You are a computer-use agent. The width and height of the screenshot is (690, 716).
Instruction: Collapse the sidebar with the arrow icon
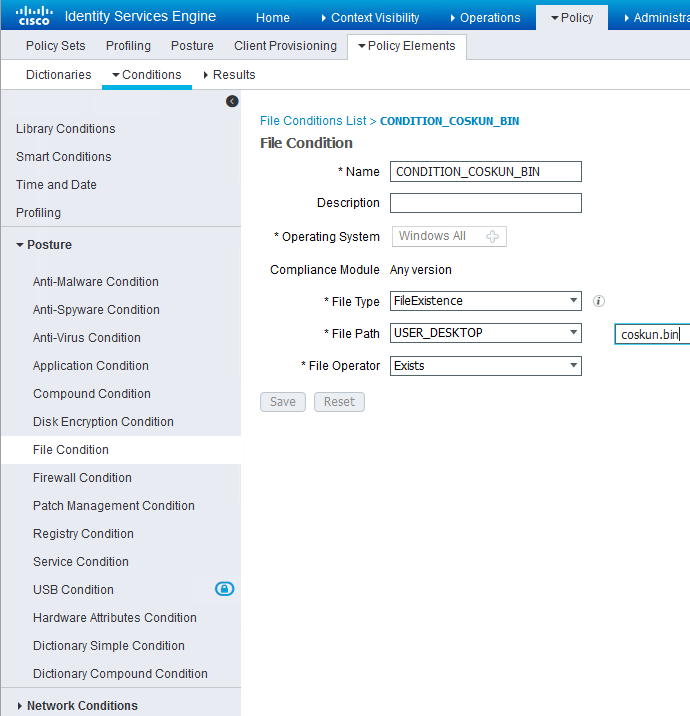pyautogui.click(x=232, y=101)
